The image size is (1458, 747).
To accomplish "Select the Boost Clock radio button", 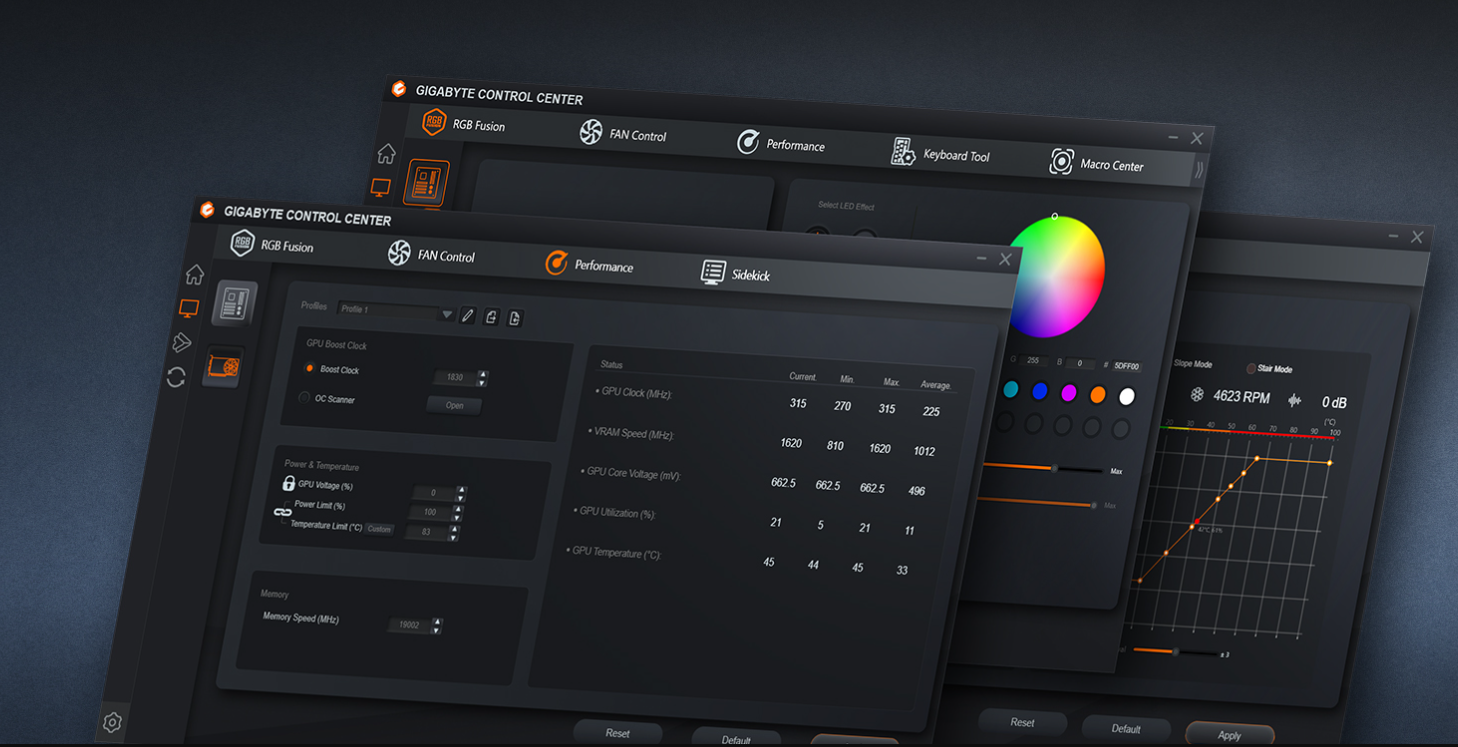I will (x=309, y=369).
